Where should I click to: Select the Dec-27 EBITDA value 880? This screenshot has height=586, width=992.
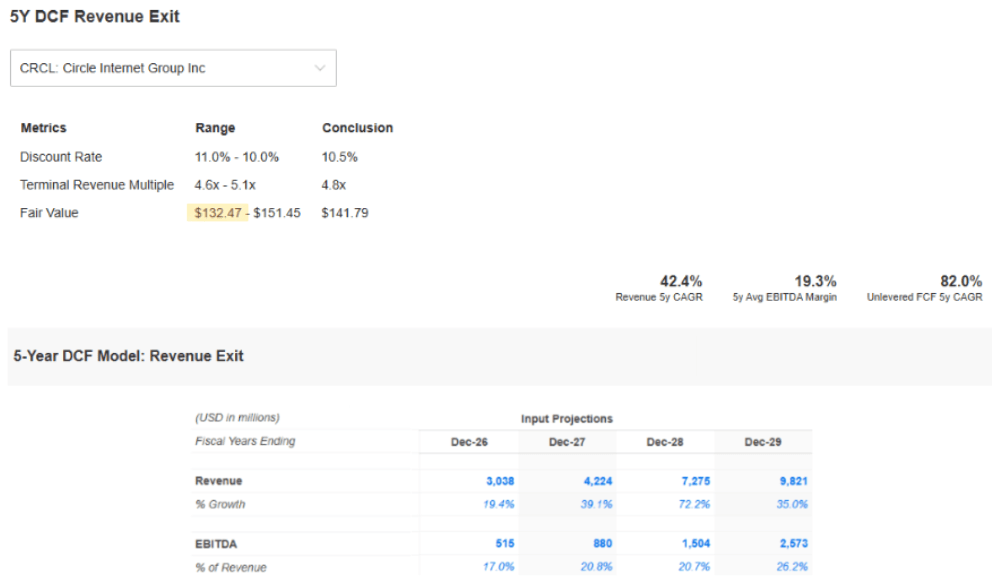tap(603, 544)
